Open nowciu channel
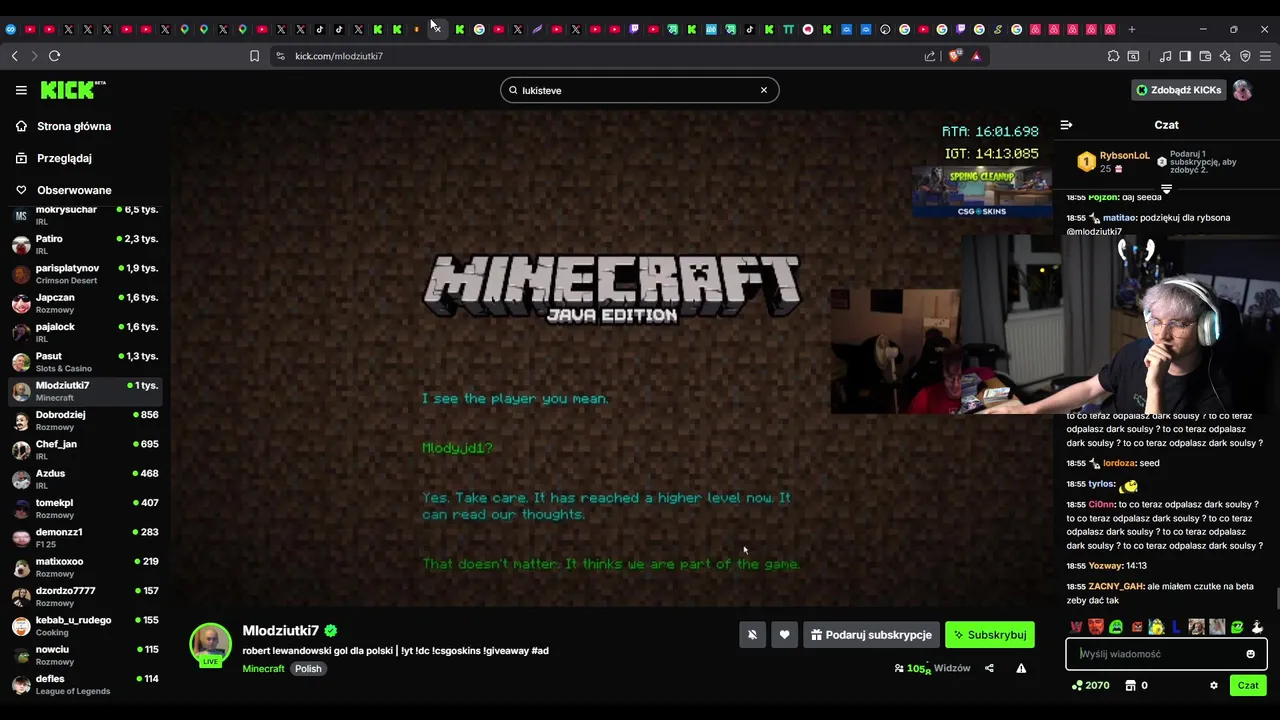1280x720 pixels. [x=85, y=655]
